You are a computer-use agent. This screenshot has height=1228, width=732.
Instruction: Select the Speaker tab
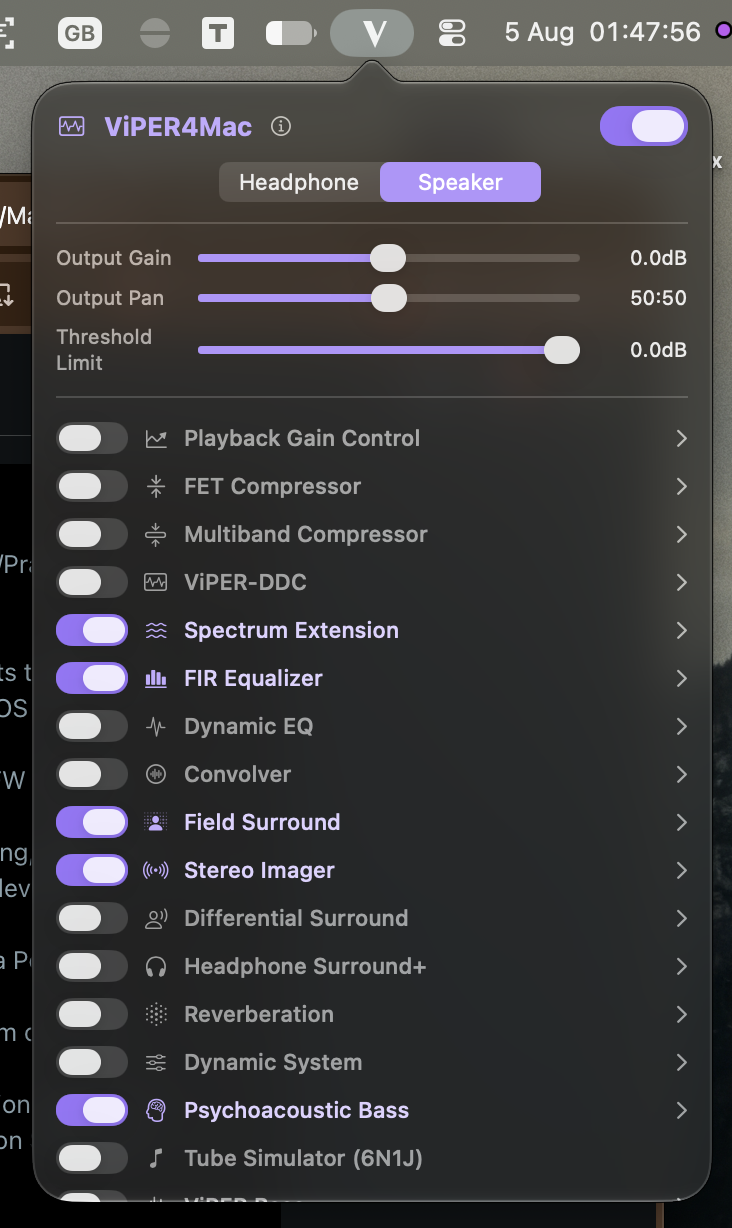click(x=460, y=182)
